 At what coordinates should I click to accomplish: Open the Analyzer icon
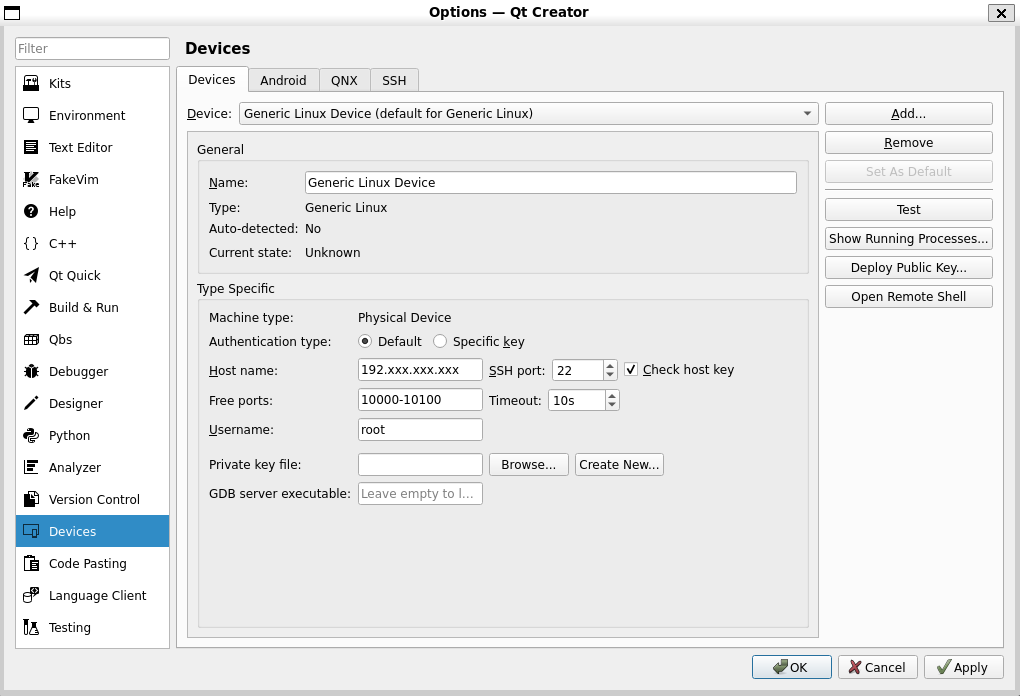[31, 467]
